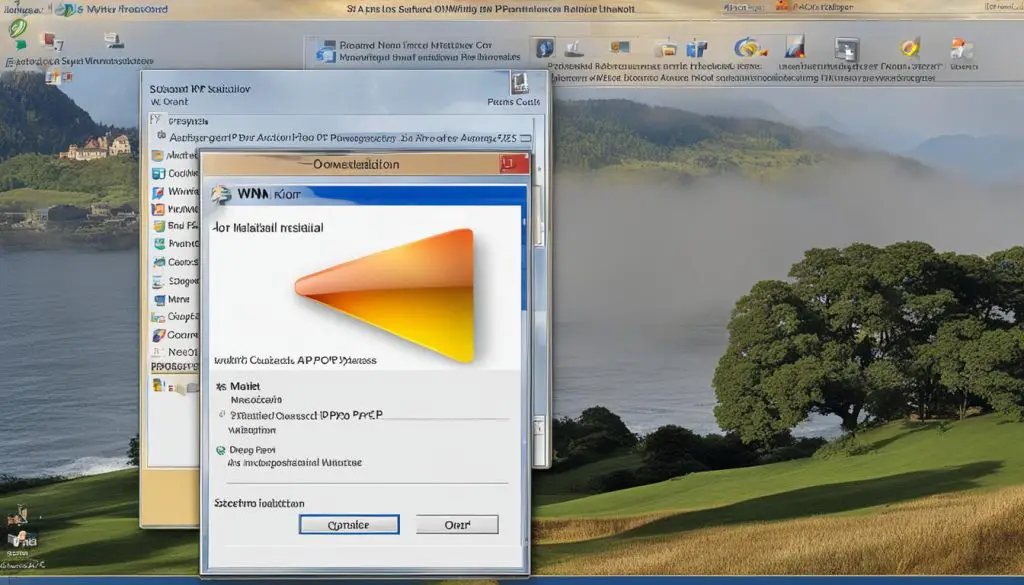The image size is (1024, 585).
Task: Select the 'Coom' colorful list item icon
Action: [x=159, y=335]
